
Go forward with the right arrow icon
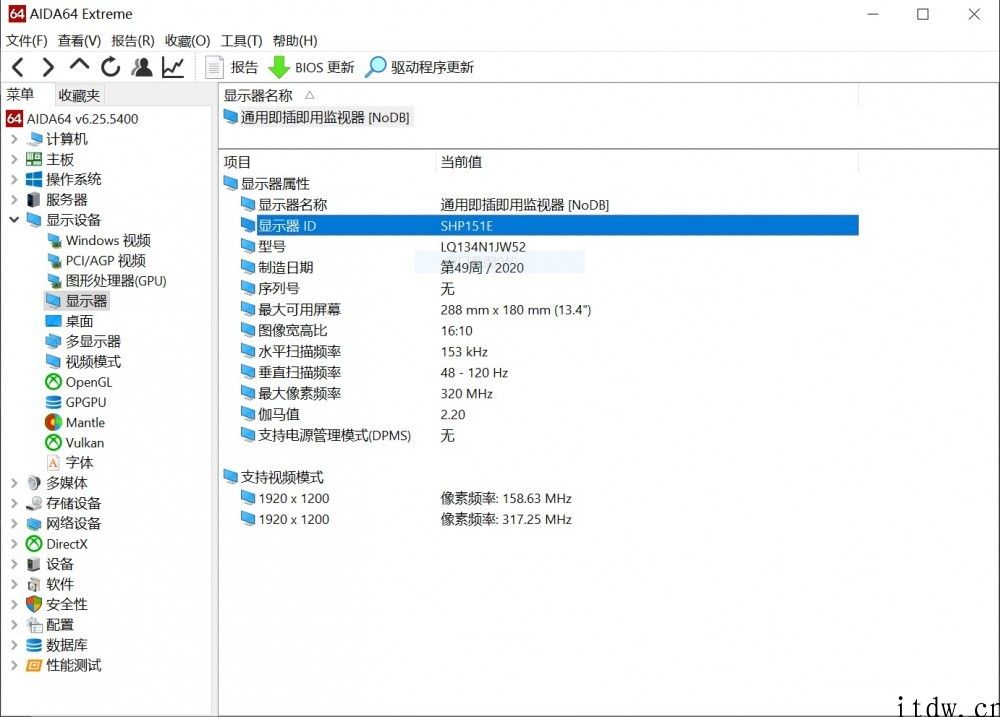tap(48, 67)
